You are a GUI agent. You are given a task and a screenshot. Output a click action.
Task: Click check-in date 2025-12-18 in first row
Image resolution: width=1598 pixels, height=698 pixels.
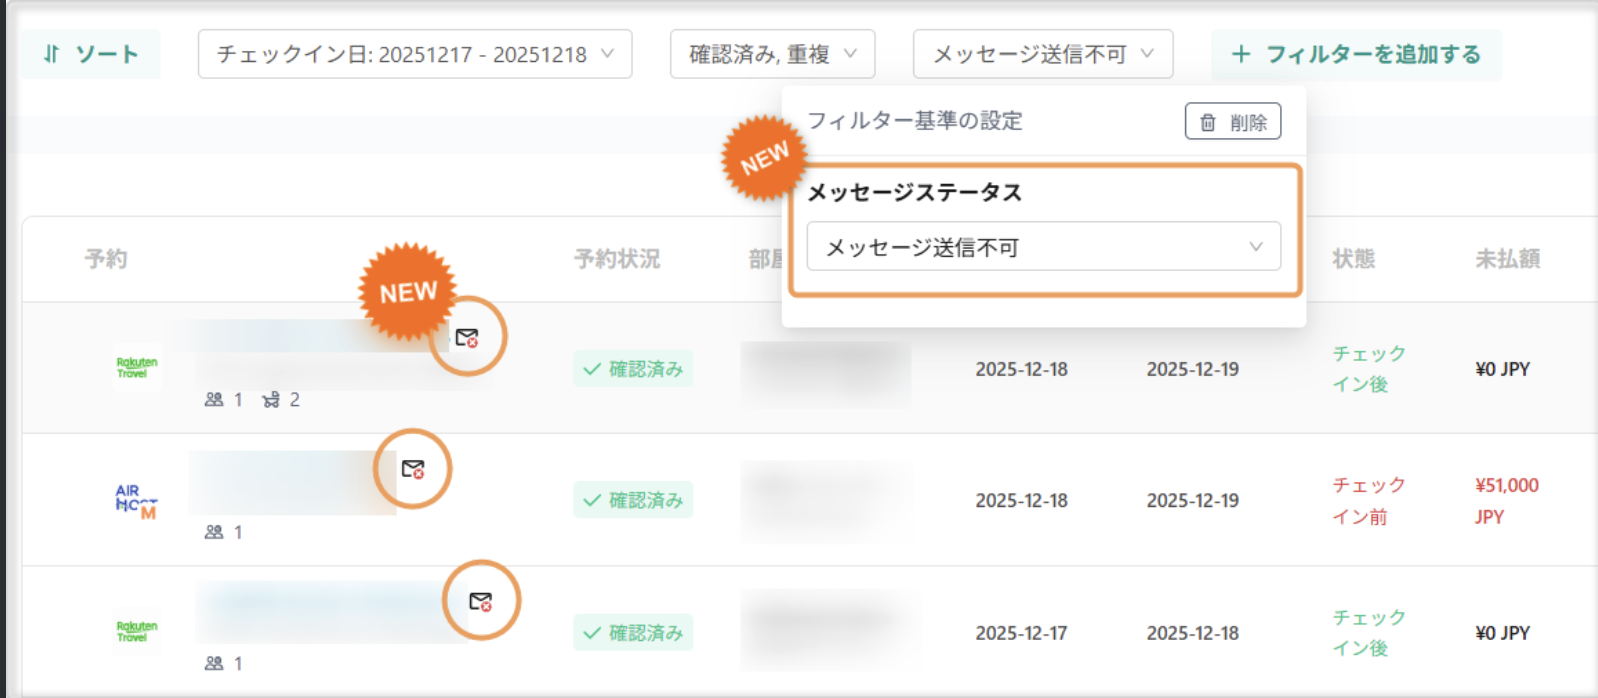pos(1022,369)
